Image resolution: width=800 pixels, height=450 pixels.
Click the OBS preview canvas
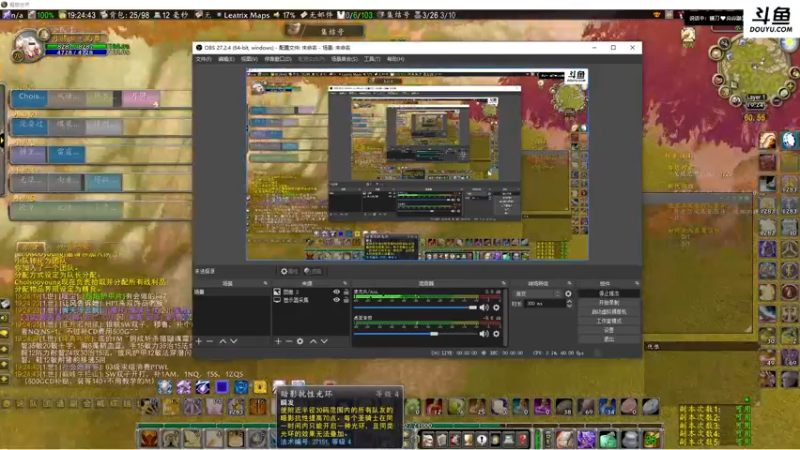point(417,164)
